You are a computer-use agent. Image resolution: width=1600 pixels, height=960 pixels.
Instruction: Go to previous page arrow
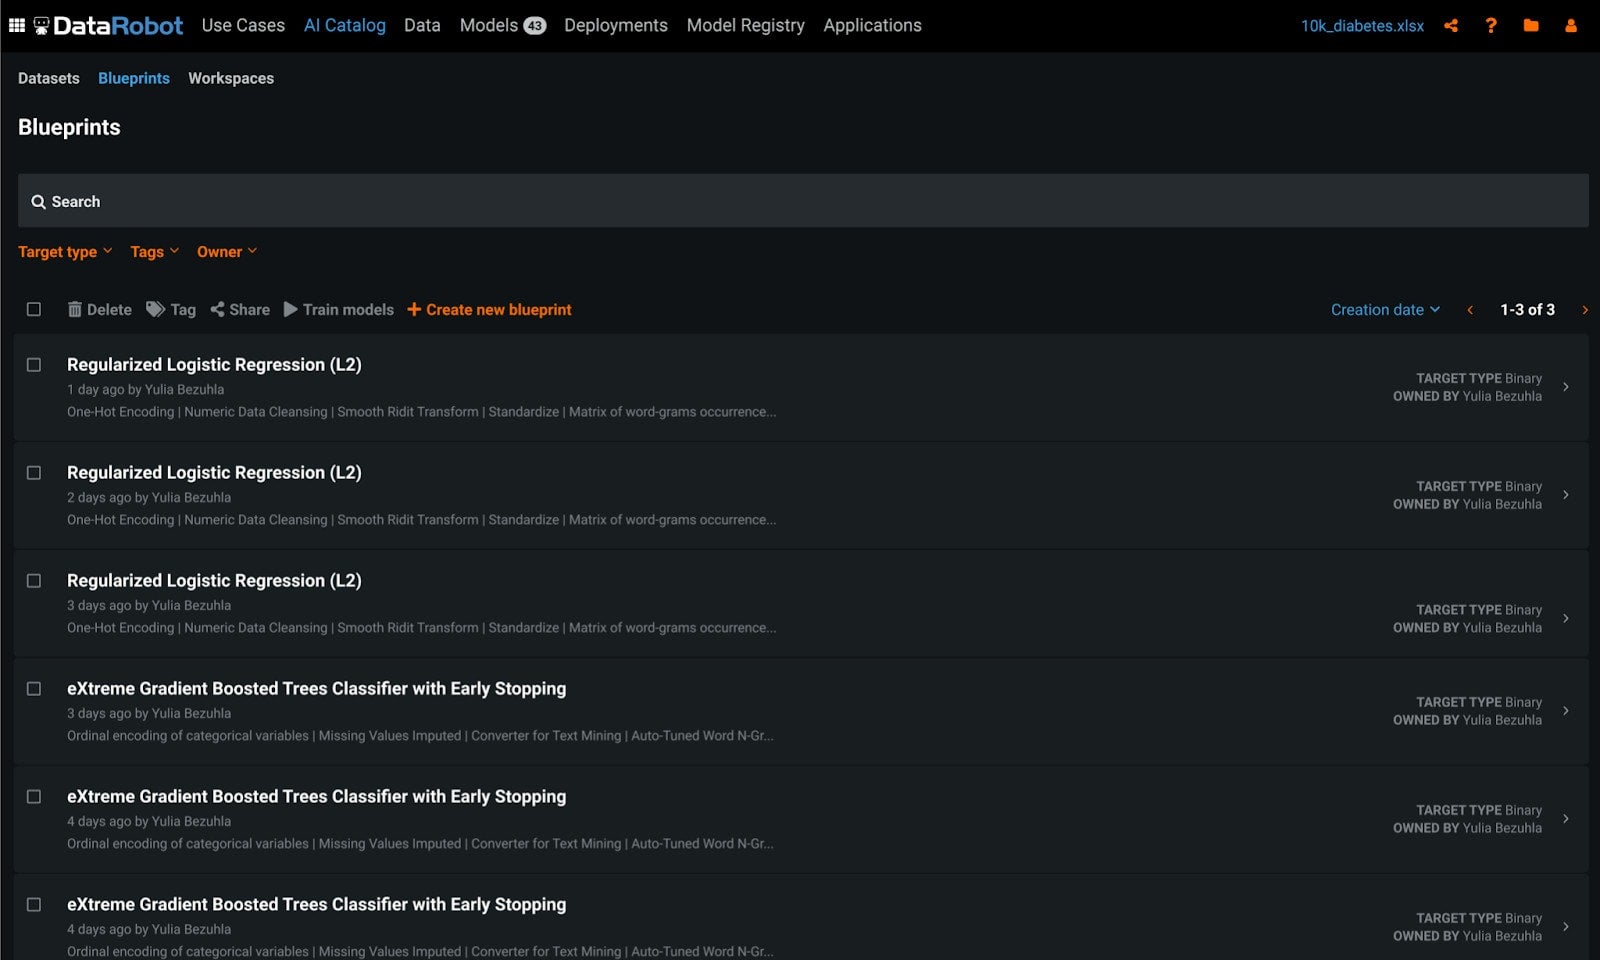(1470, 310)
